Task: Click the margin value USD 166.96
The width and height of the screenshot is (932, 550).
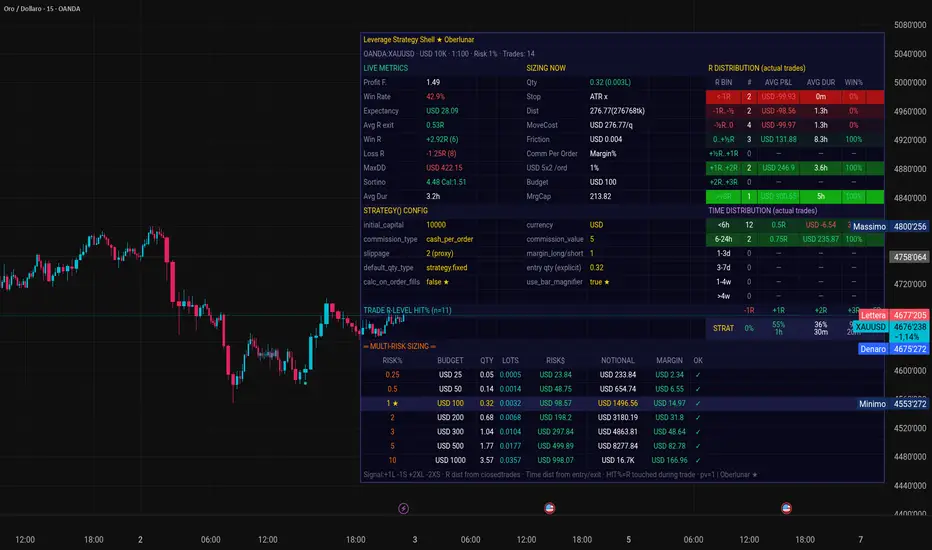Action: point(669,460)
